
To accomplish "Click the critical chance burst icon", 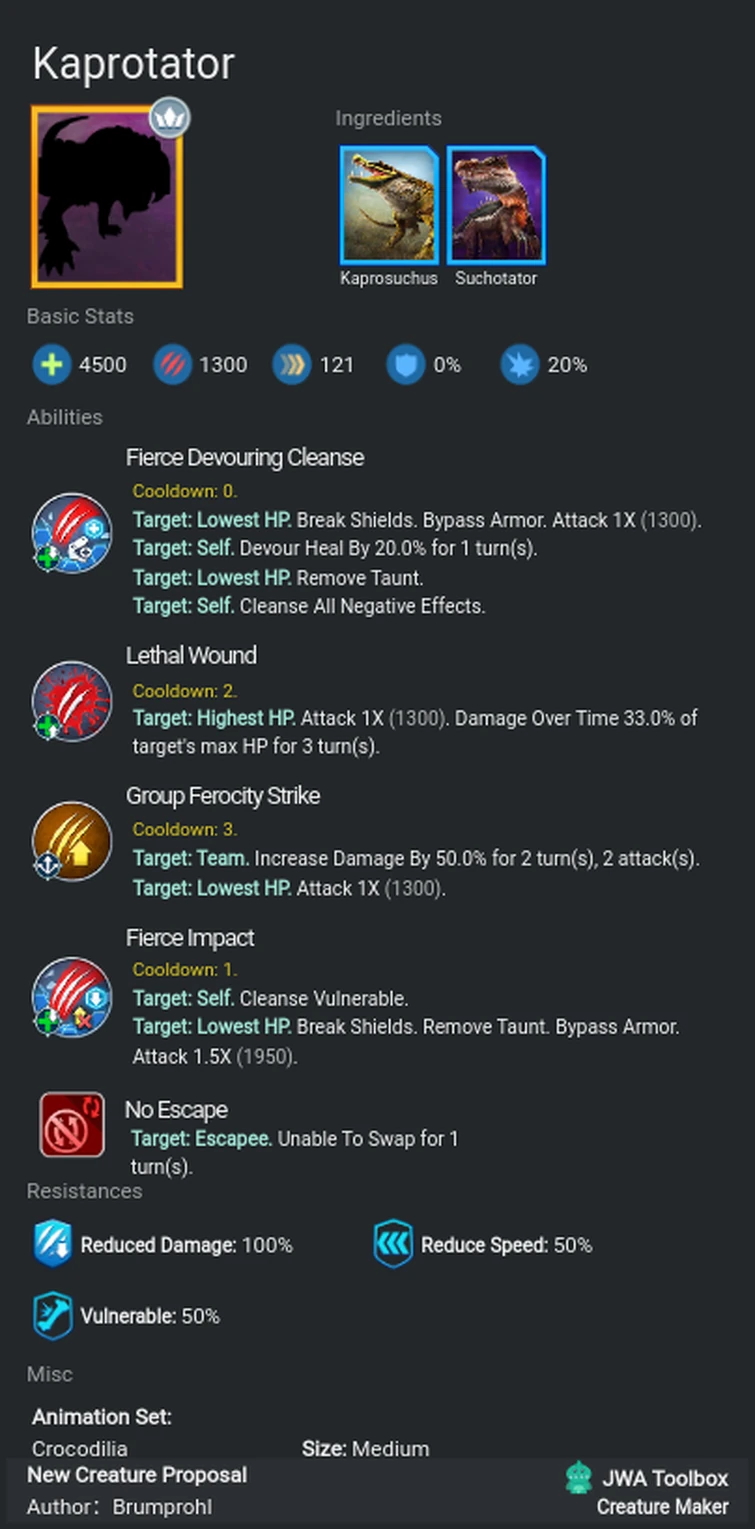I will (x=520, y=365).
